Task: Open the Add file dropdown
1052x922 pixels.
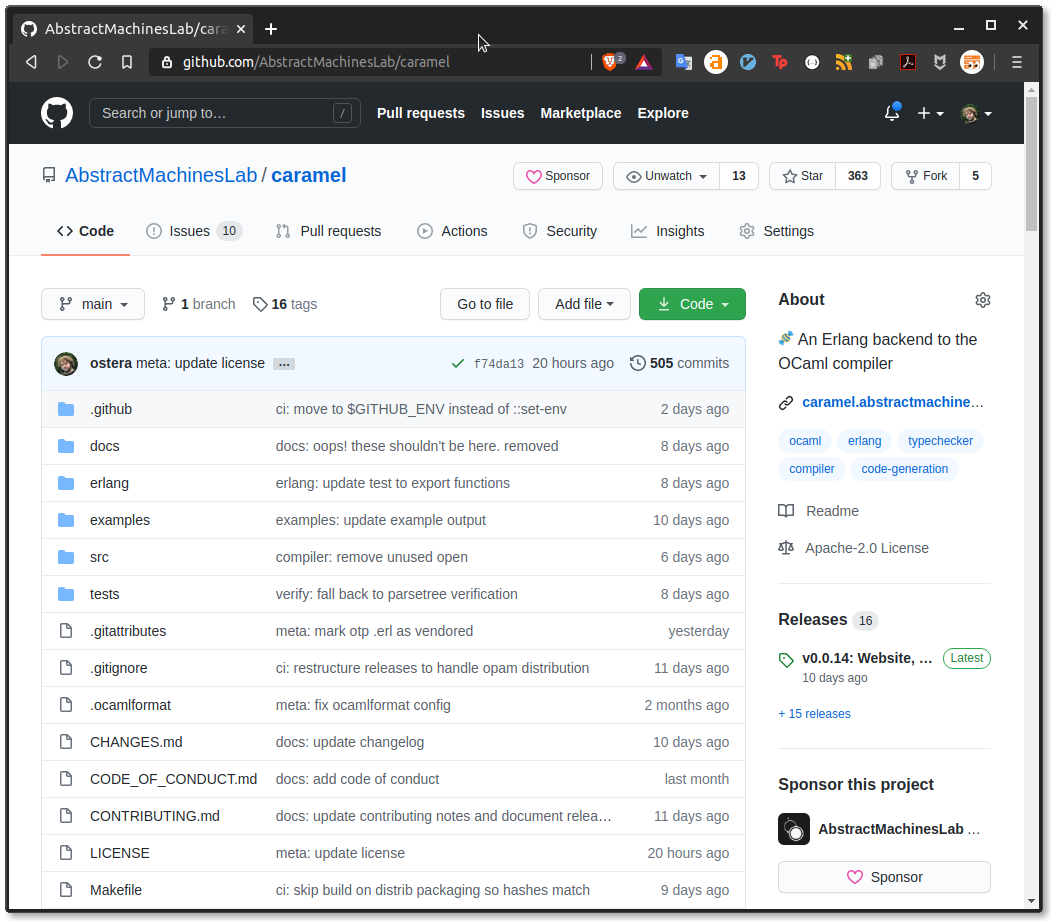Action: click(x=584, y=304)
